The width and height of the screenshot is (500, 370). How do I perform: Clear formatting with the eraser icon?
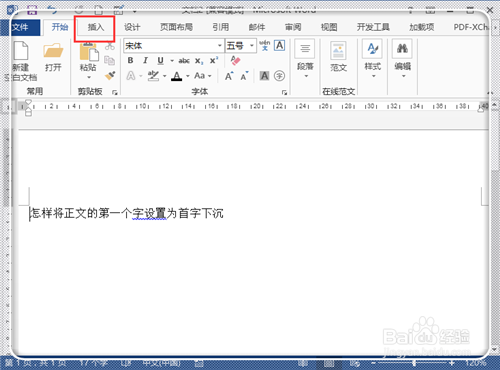point(235,60)
